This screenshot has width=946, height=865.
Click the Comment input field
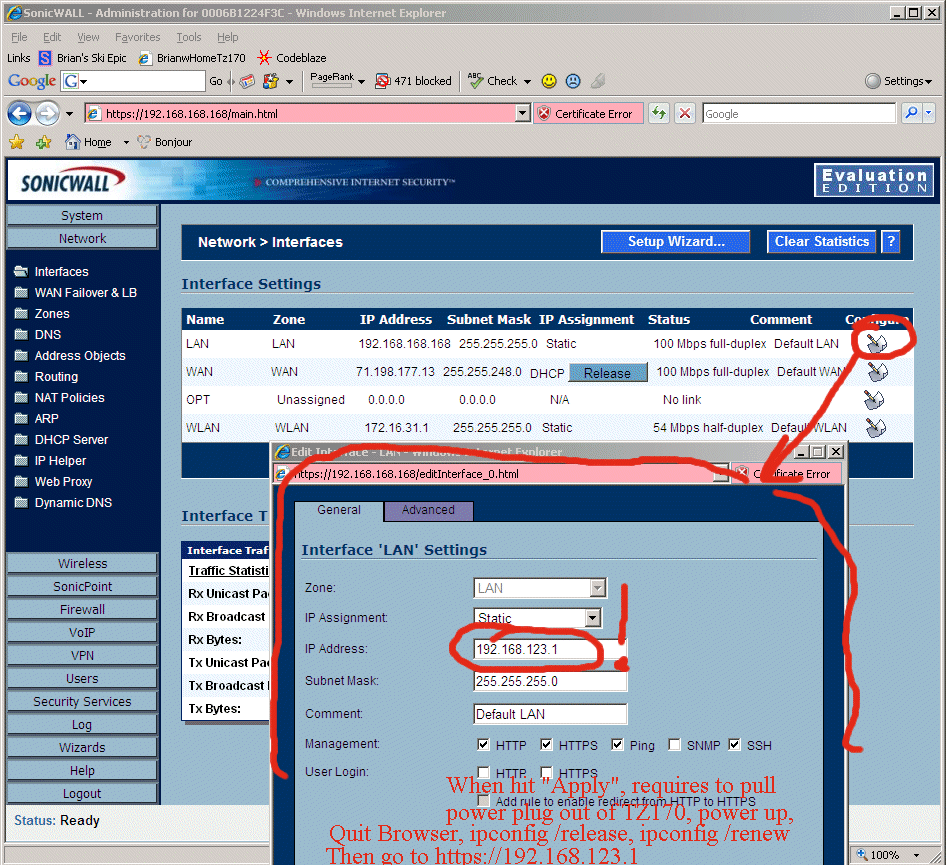coord(550,714)
